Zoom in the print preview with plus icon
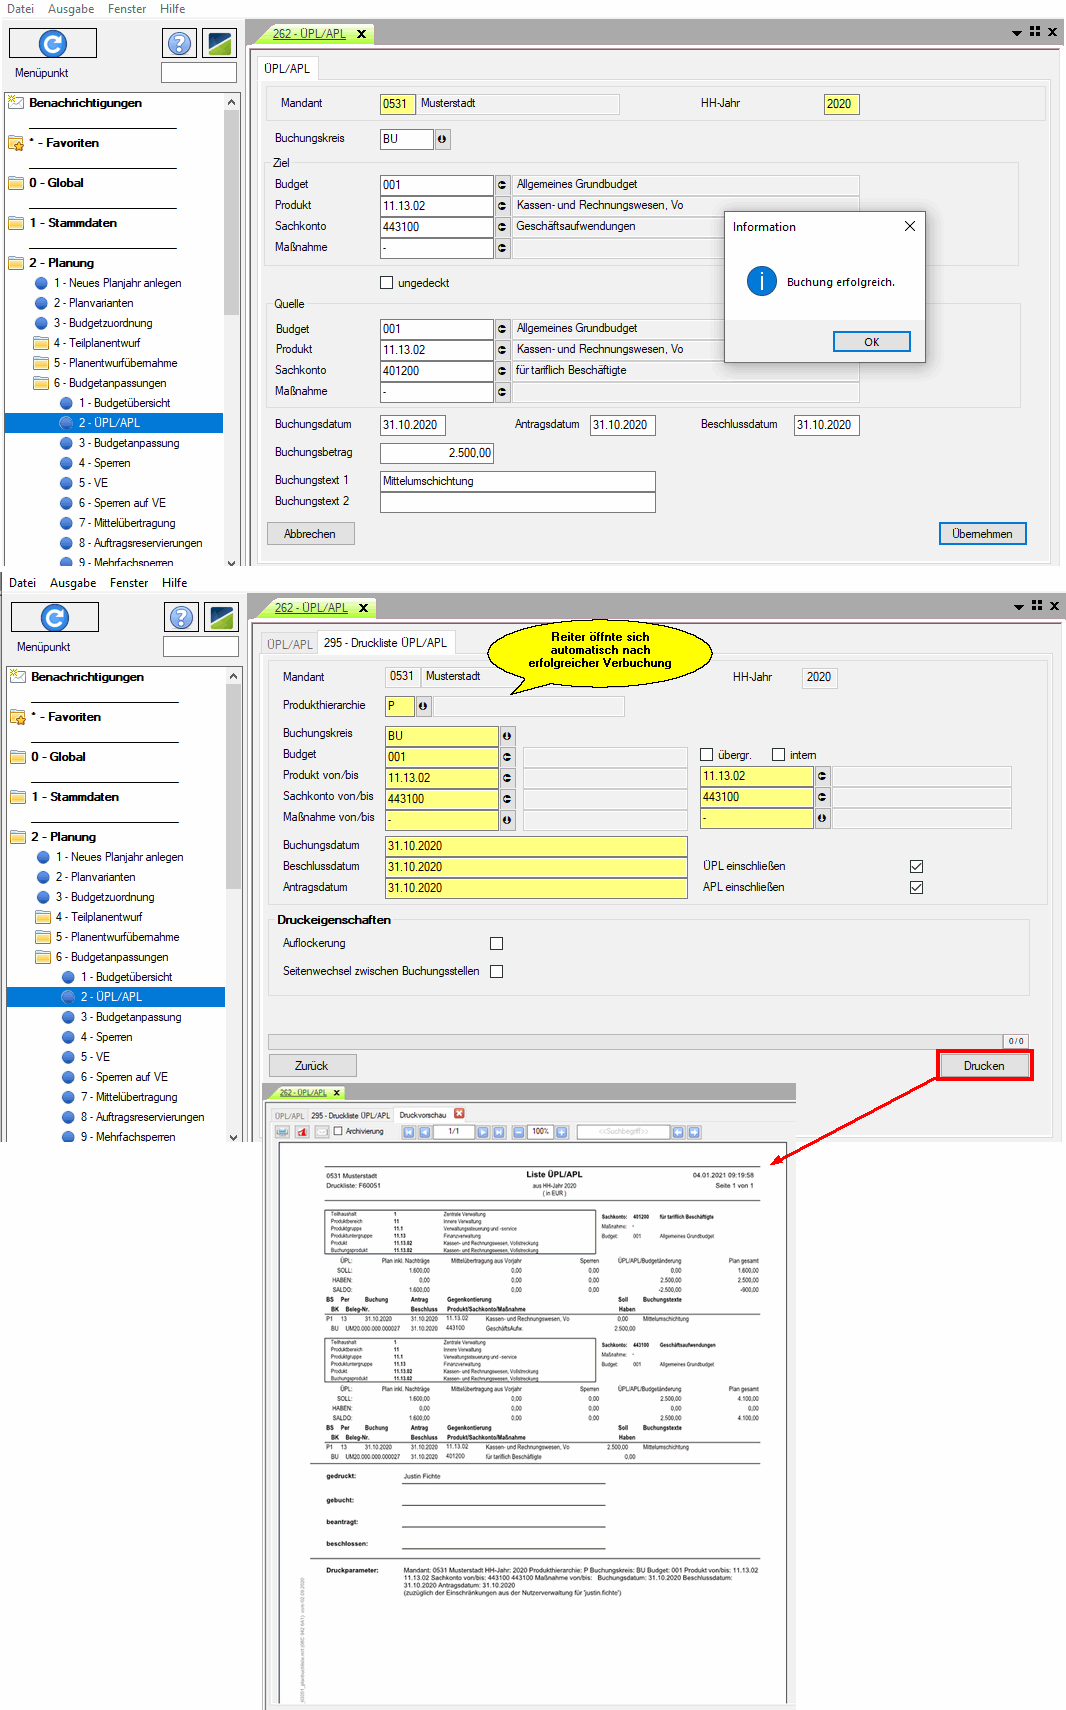The image size is (1066, 1710). (562, 1132)
